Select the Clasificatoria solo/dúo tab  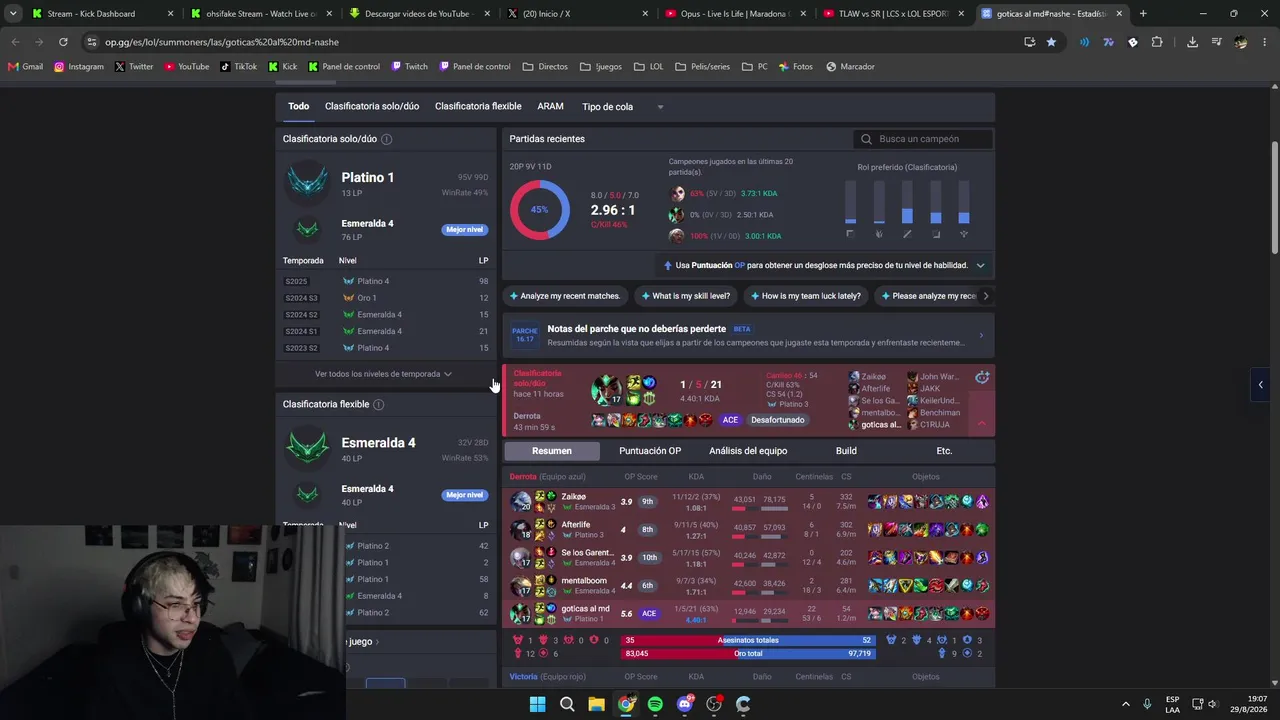372,107
